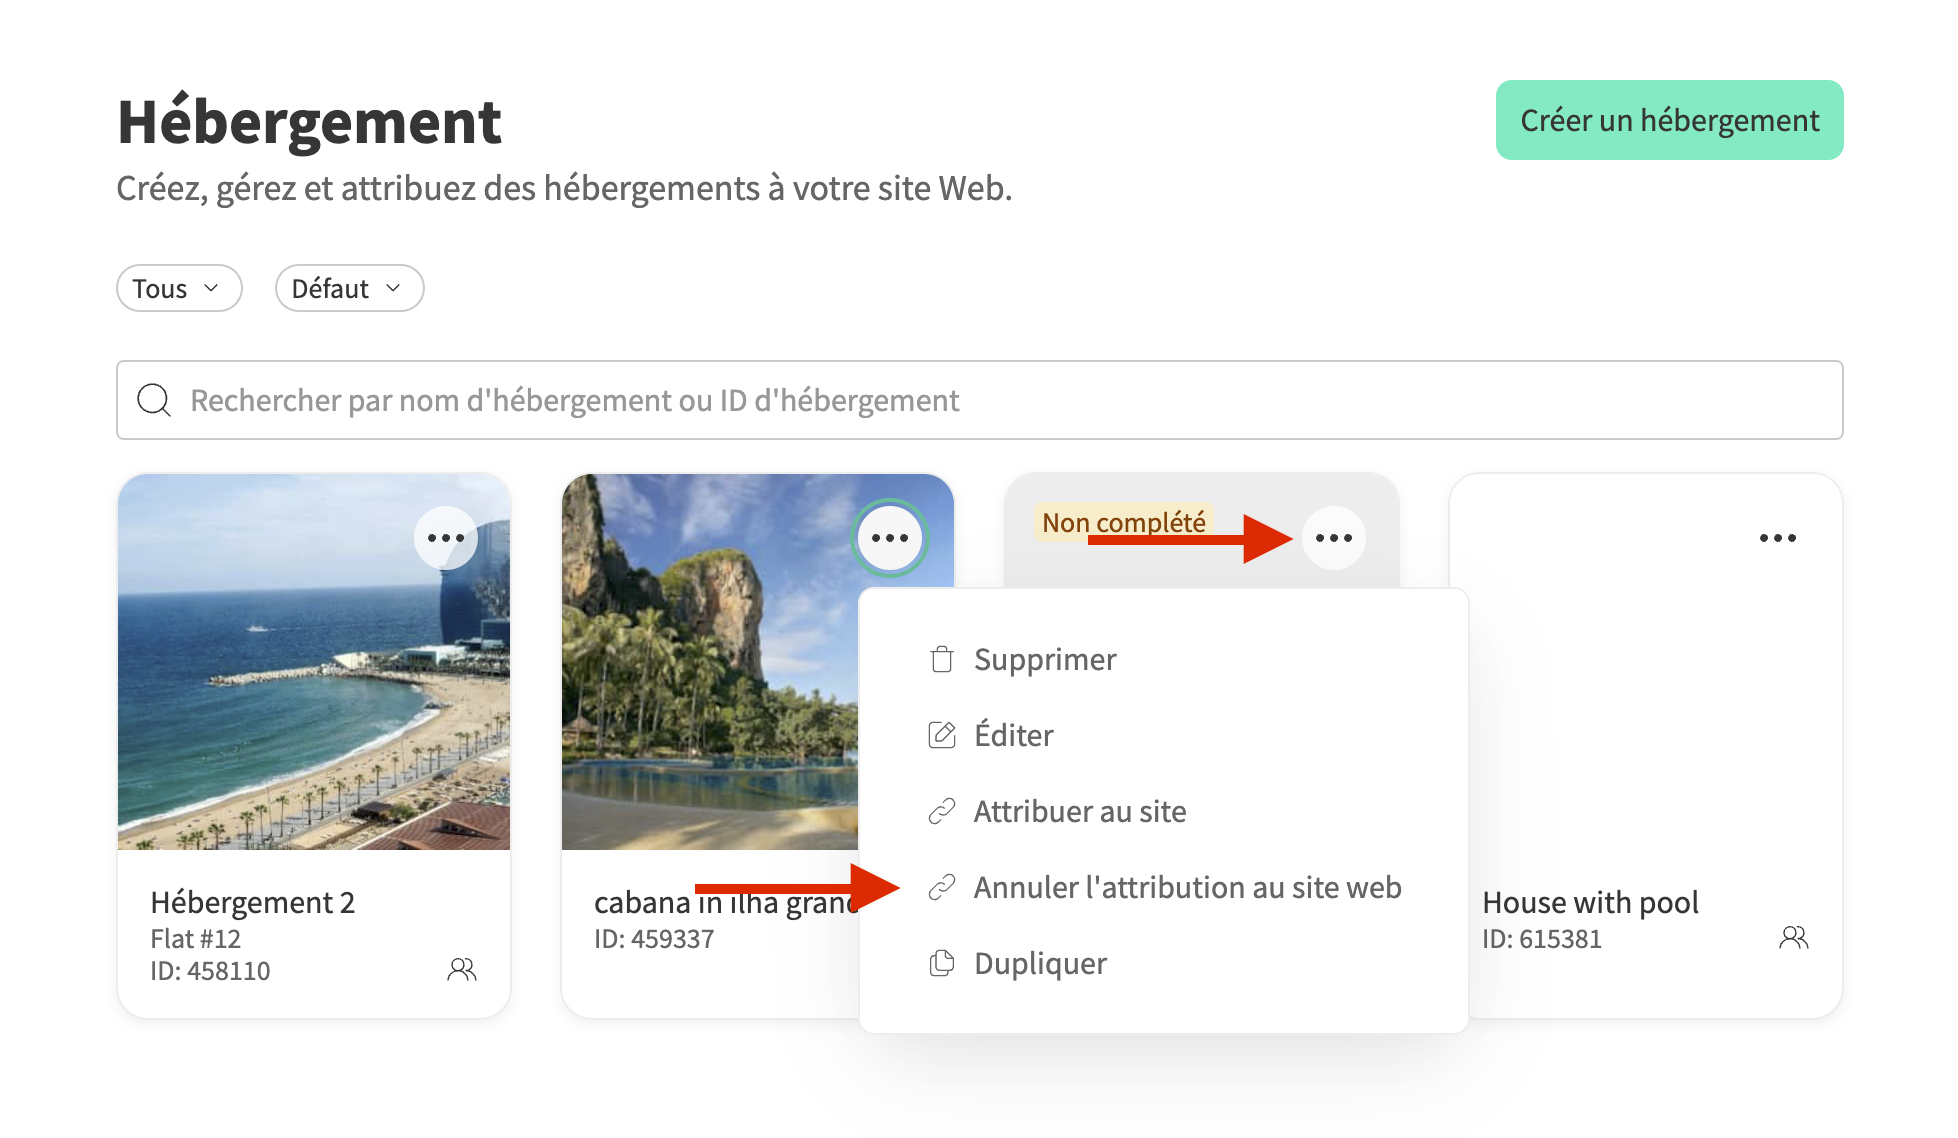Open three-dot menu on Hébergement 2 card
The image size is (1958, 1138).
pos(446,538)
